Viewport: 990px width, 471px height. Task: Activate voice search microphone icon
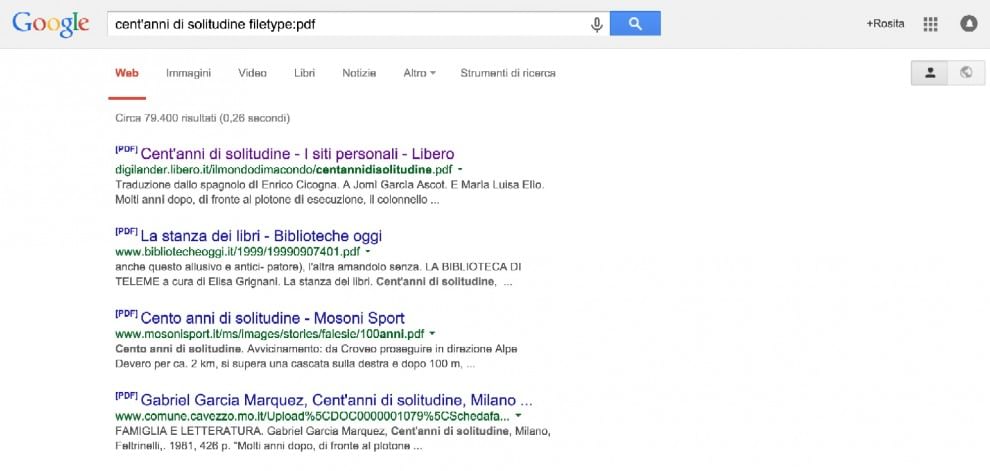(x=596, y=25)
